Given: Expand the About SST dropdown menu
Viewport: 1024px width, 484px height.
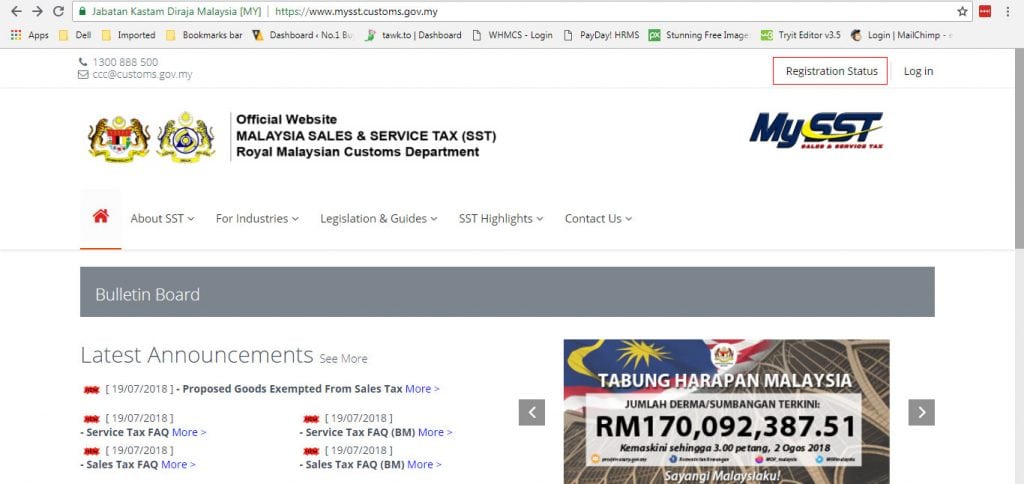Looking at the screenshot, I should (162, 219).
